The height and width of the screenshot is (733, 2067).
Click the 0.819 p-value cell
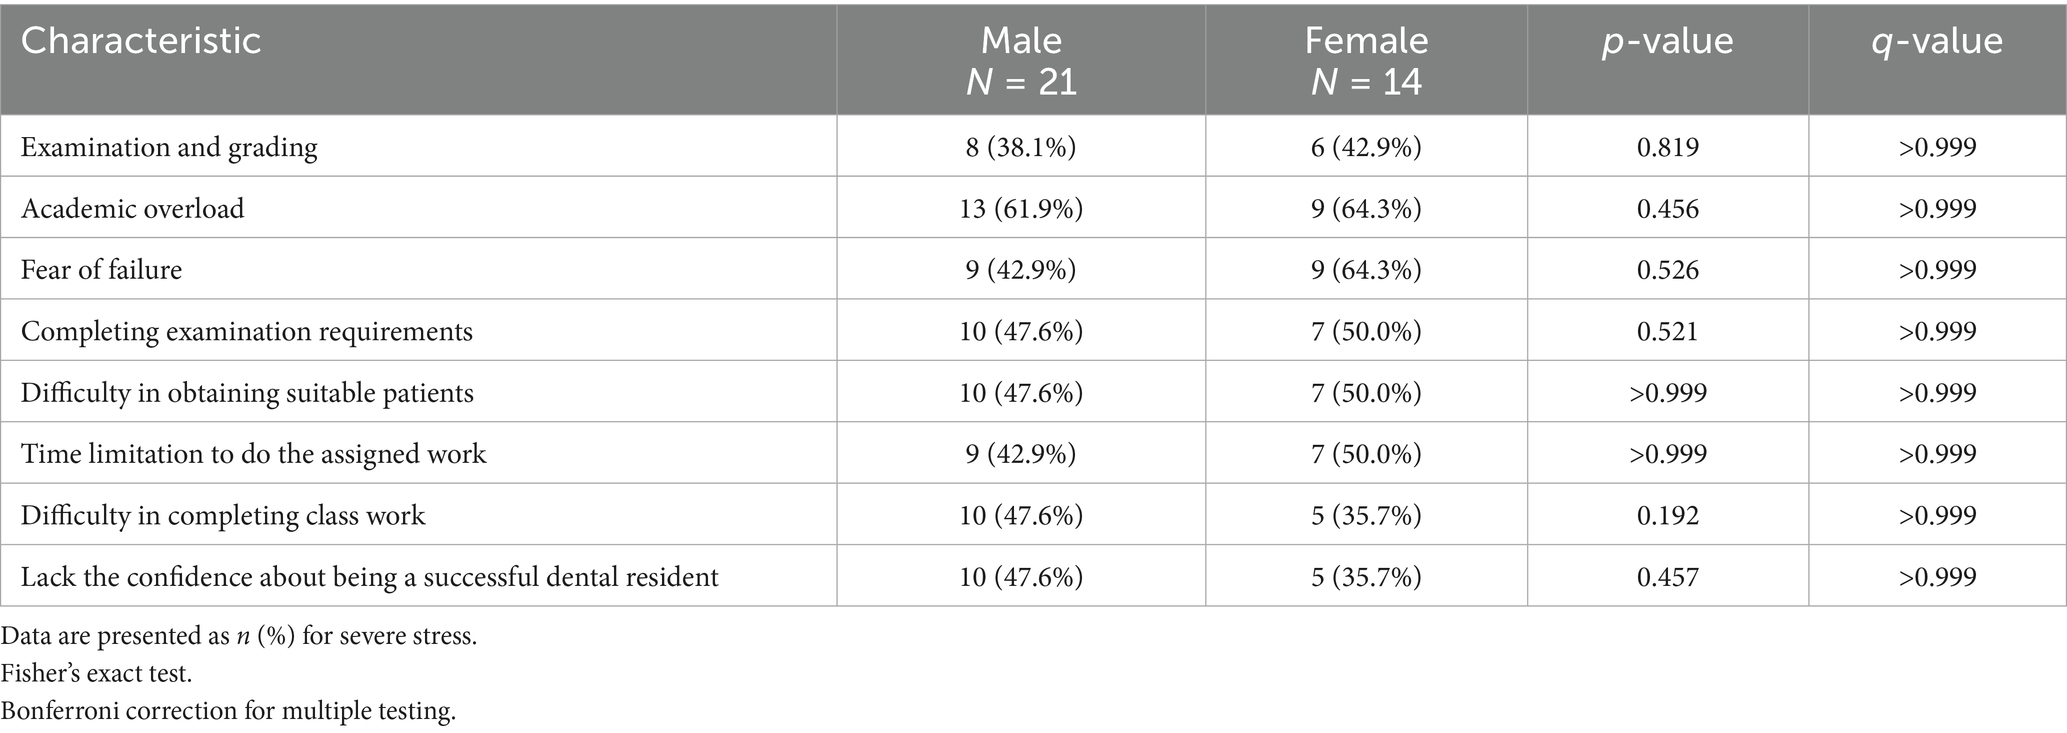[x=1667, y=148]
